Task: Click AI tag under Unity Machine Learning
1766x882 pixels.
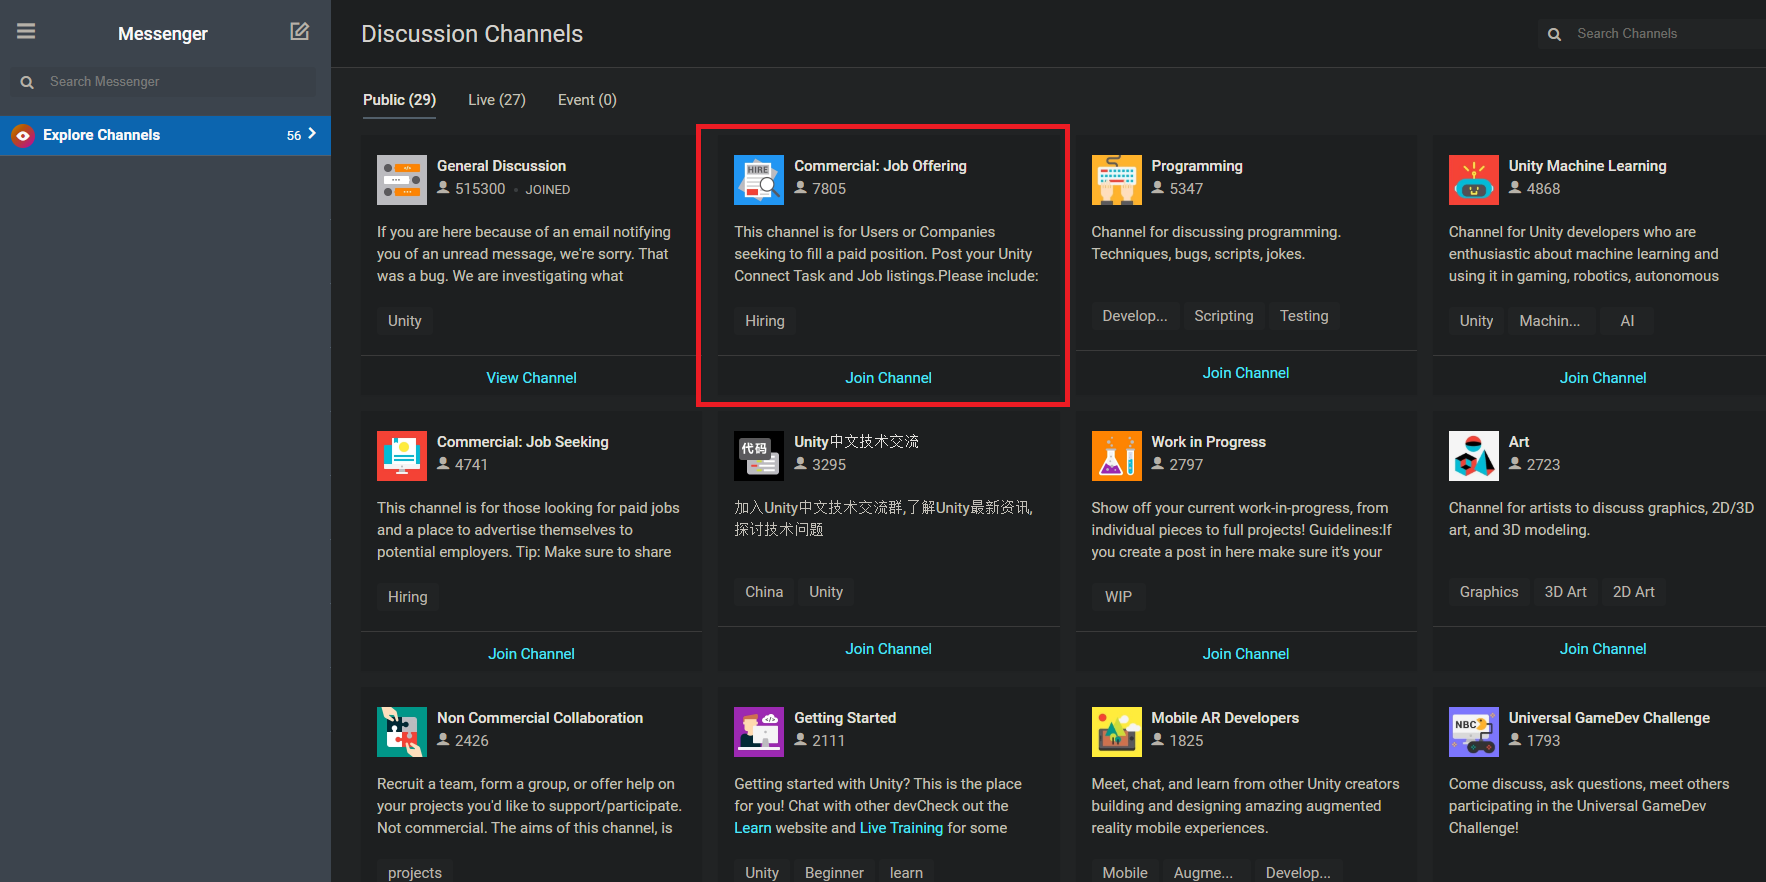Action: coord(1627,321)
